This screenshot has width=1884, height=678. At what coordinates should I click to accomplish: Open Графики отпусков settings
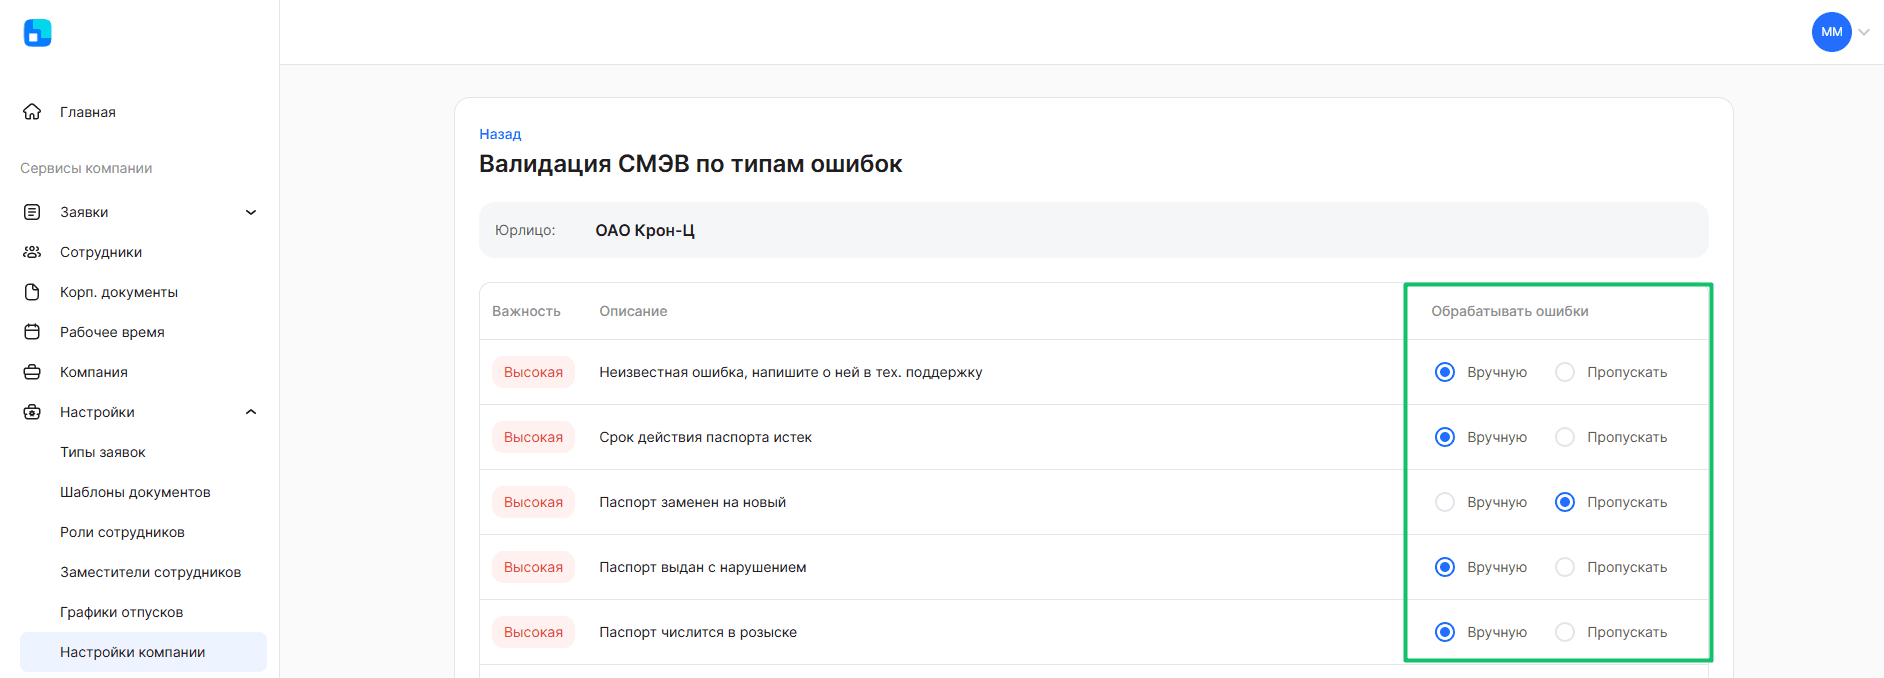point(121,612)
